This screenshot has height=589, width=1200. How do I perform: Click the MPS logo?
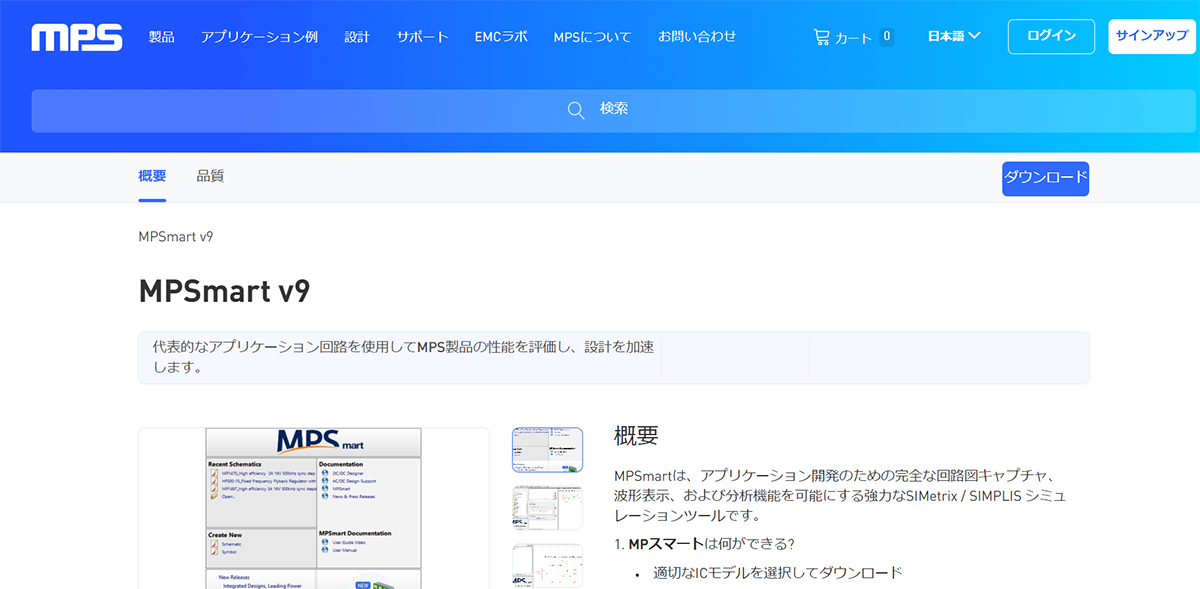coord(77,38)
